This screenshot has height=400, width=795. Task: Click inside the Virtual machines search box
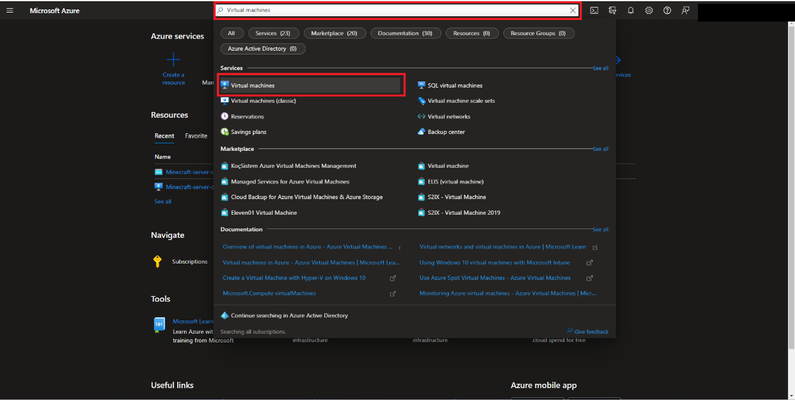(397, 10)
